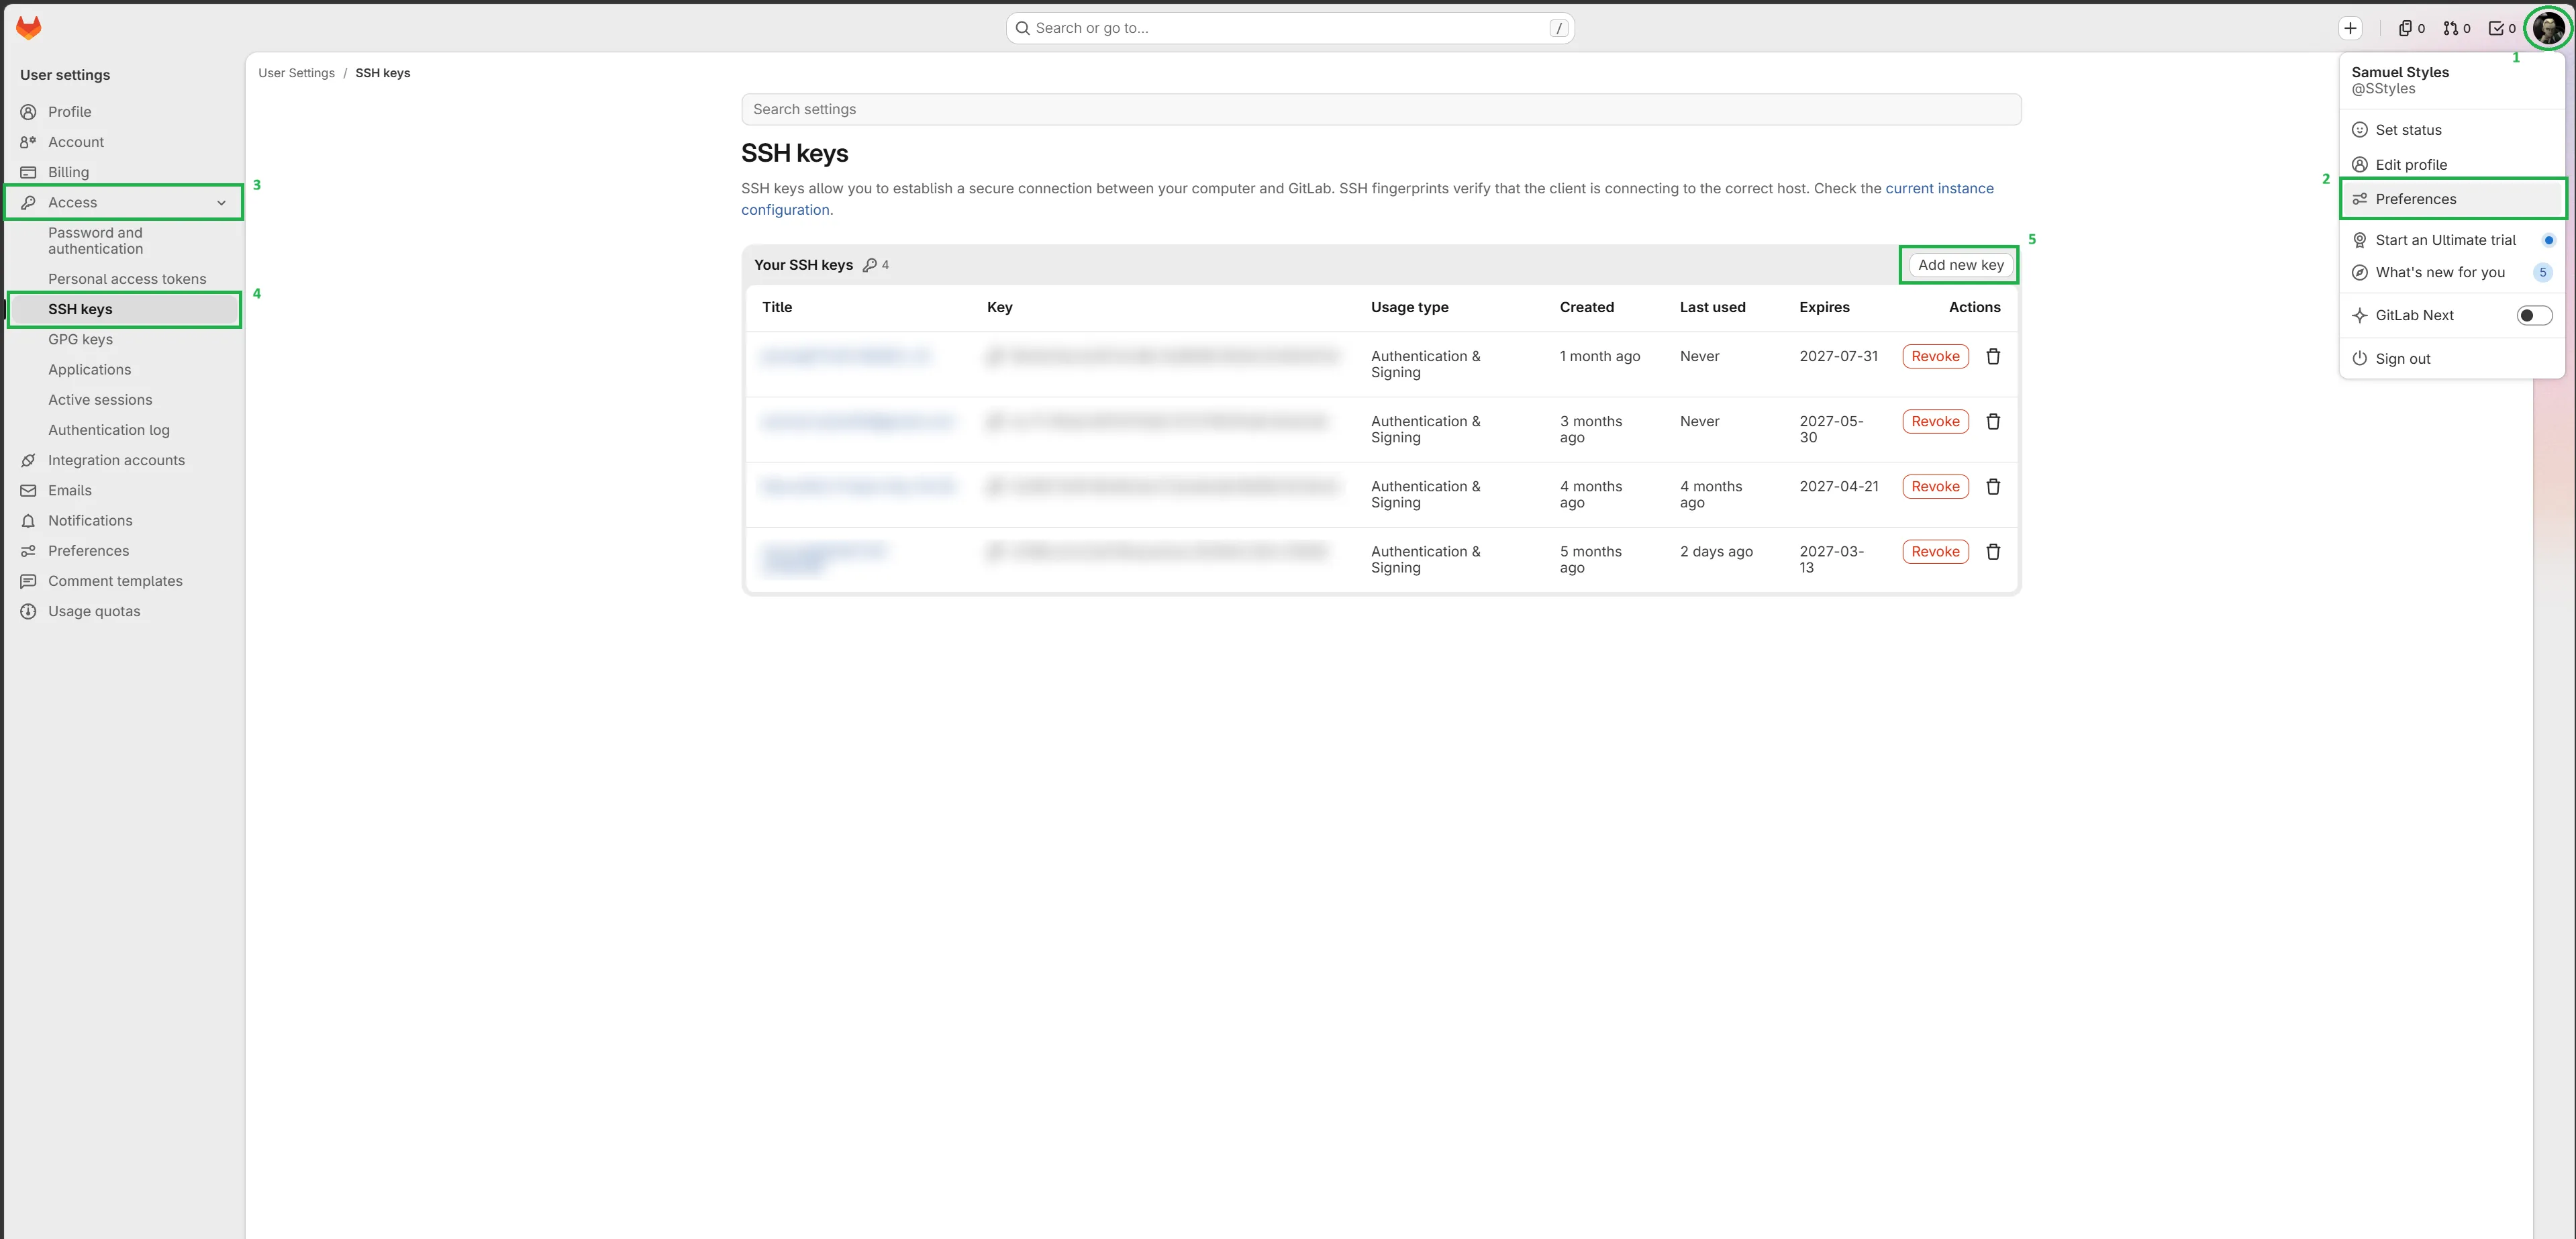Viewport: 2576px width, 1239px height.
Task: Click the user avatar in top bar
Action: tap(2548, 28)
